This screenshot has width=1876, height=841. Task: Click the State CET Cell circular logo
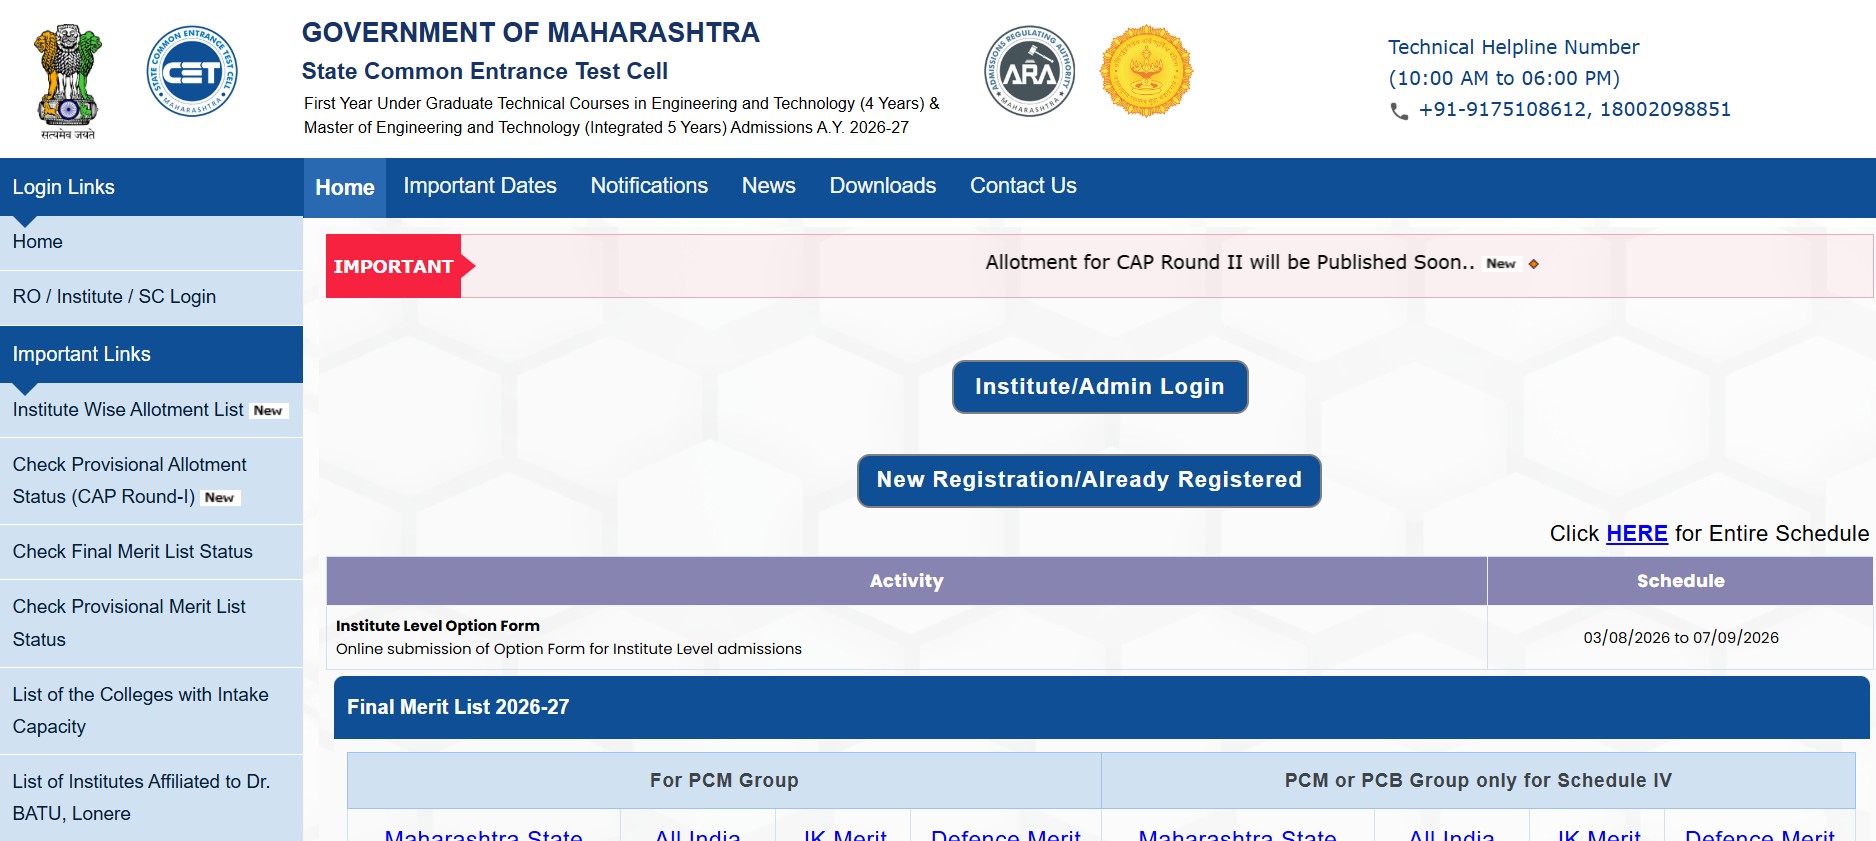[x=192, y=71]
